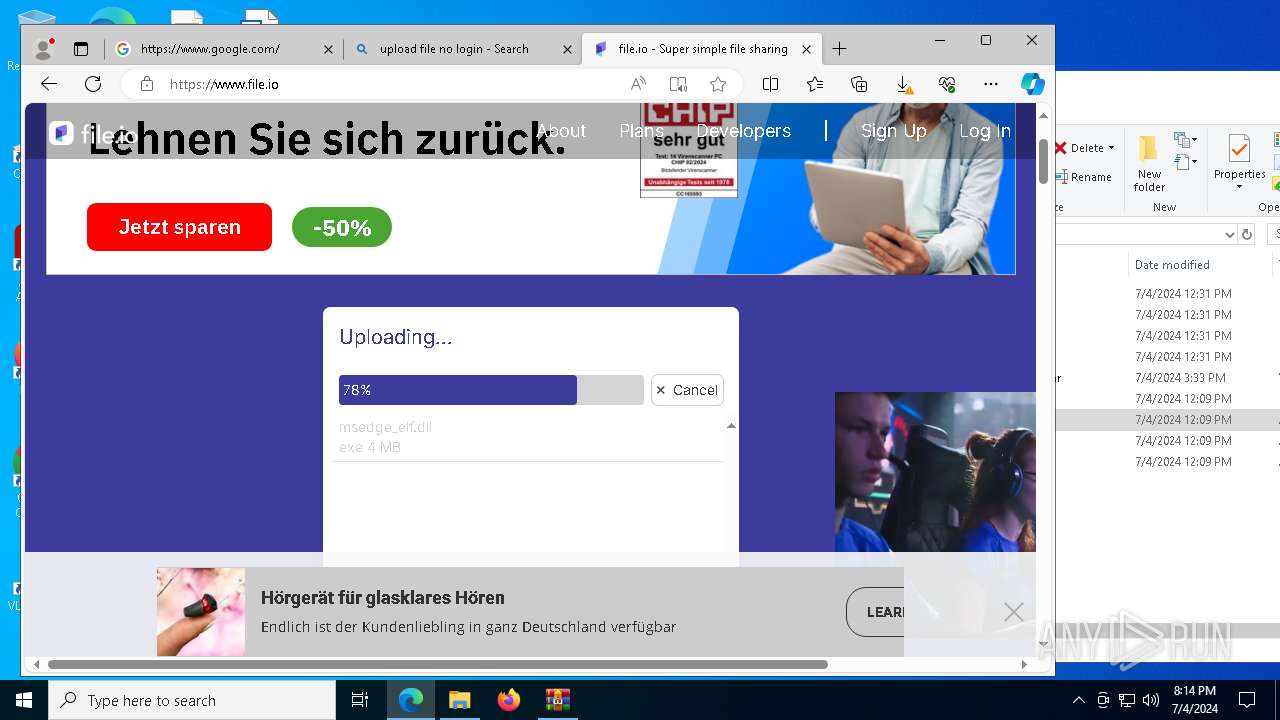This screenshot has width=1280, height=720.
Task: Click the green -50% badge
Action: 342,228
